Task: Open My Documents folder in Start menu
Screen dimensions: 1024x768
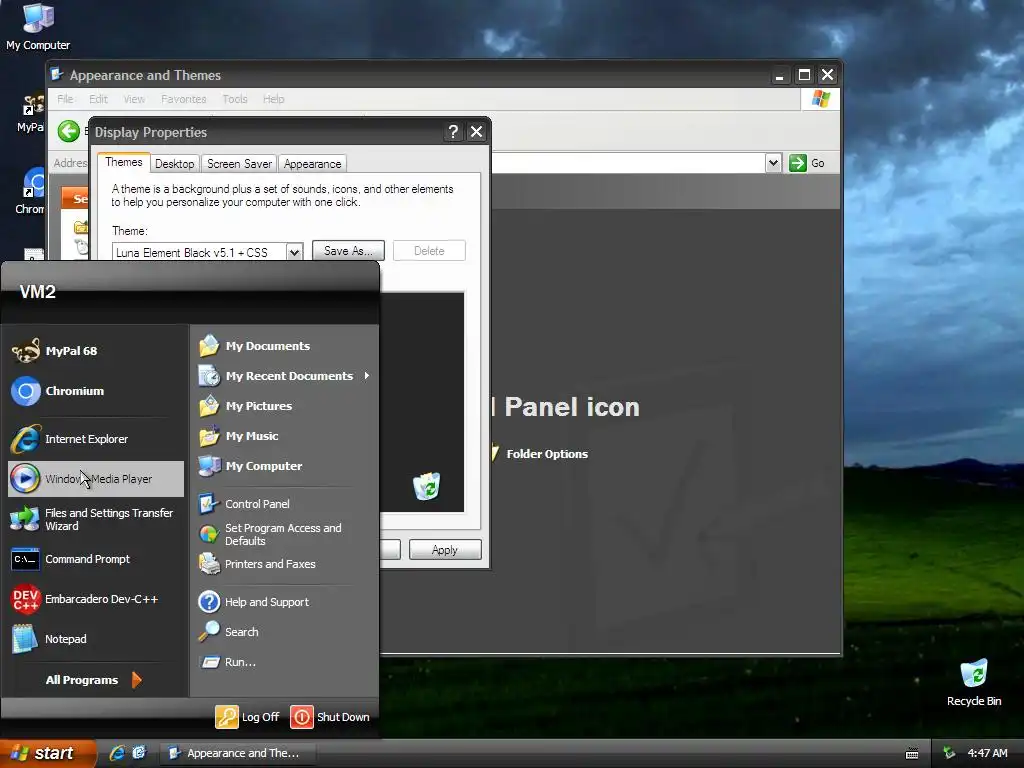Action: coord(284,345)
